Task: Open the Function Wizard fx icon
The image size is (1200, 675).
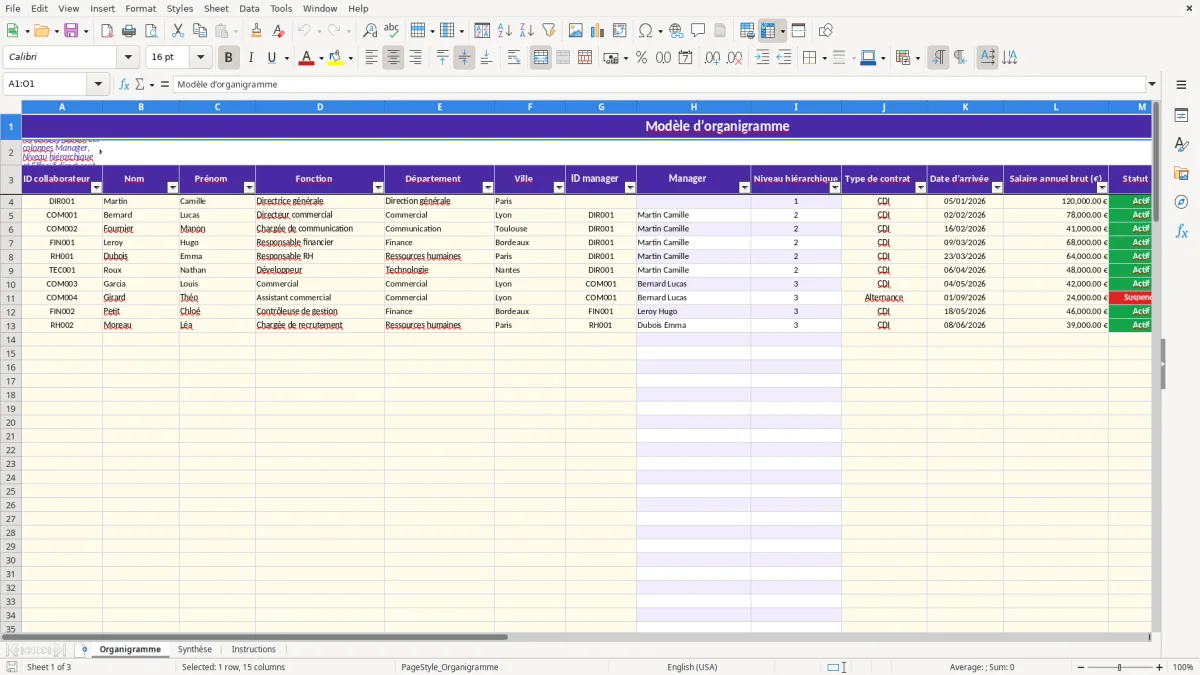Action: click(x=125, y=84)
